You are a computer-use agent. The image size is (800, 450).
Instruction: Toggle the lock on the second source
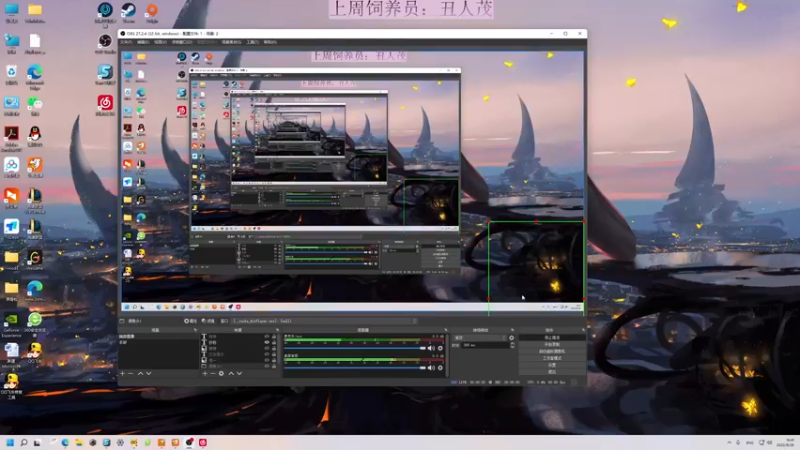[x=274, y=342]
